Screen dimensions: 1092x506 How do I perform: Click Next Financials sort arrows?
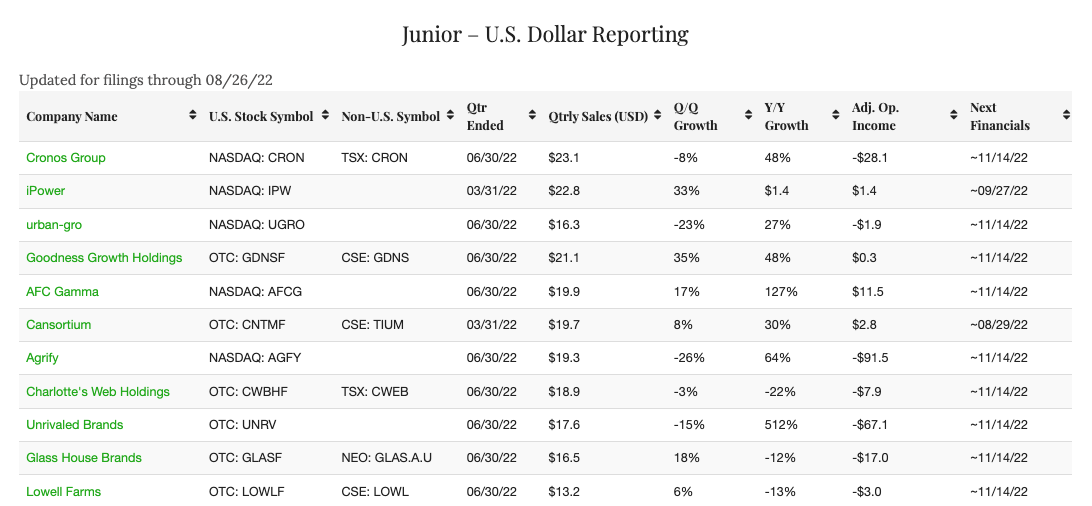click(x=1066, y=117)
